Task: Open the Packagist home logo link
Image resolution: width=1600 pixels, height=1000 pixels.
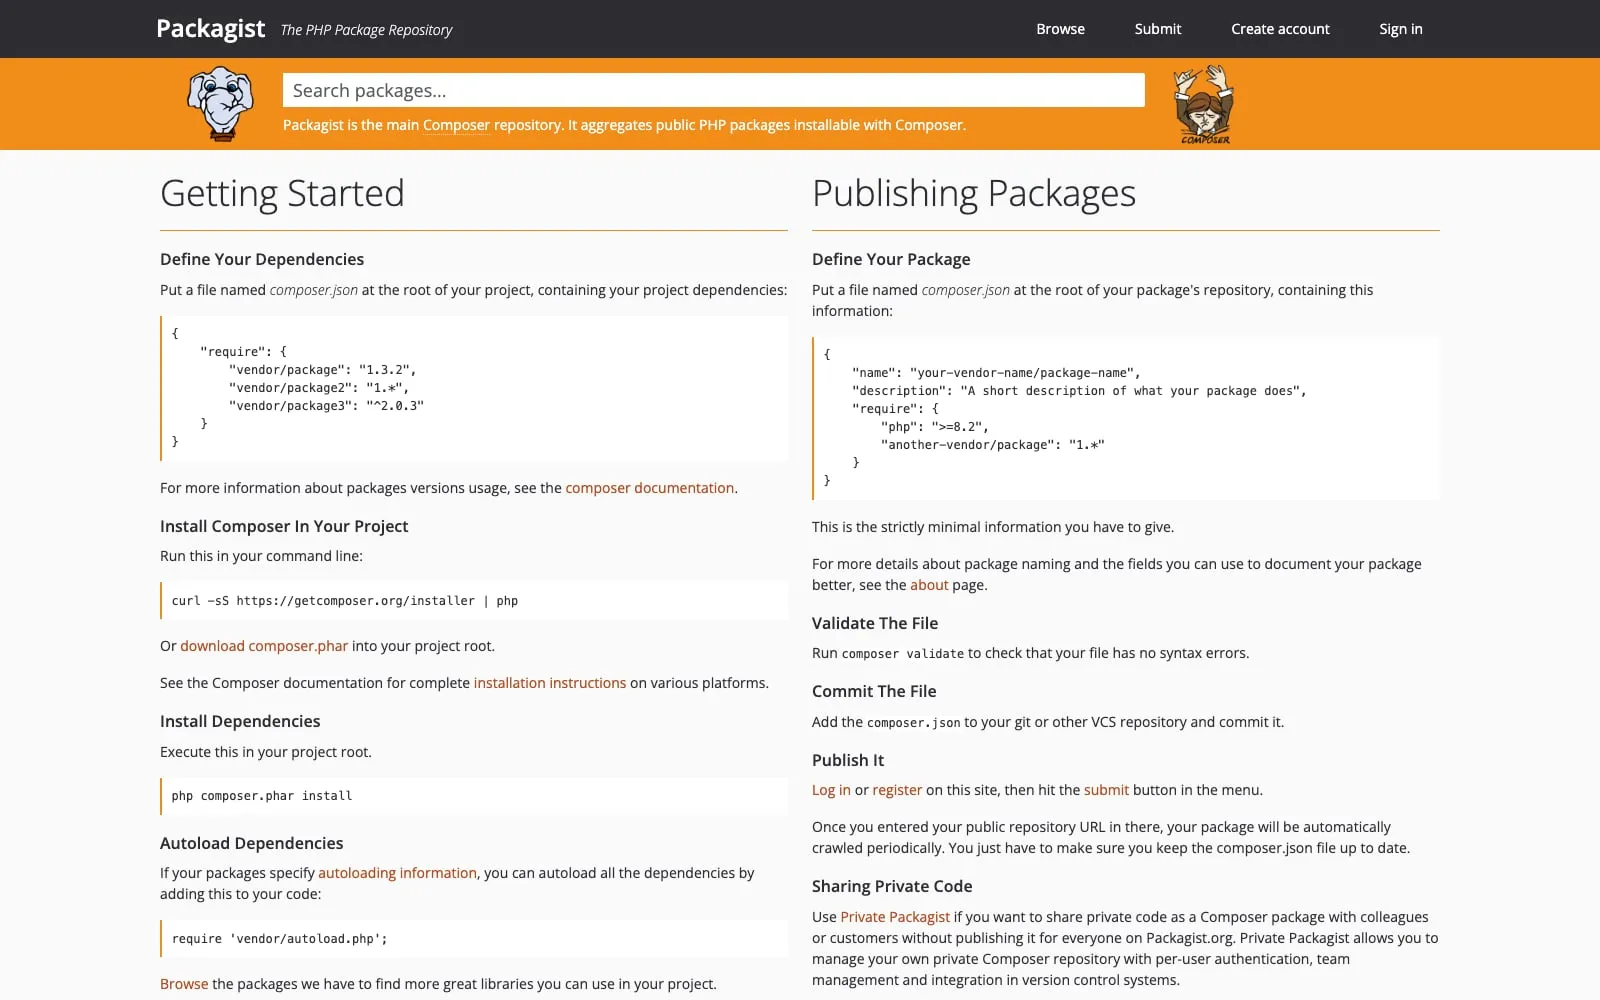Action: 211,29
